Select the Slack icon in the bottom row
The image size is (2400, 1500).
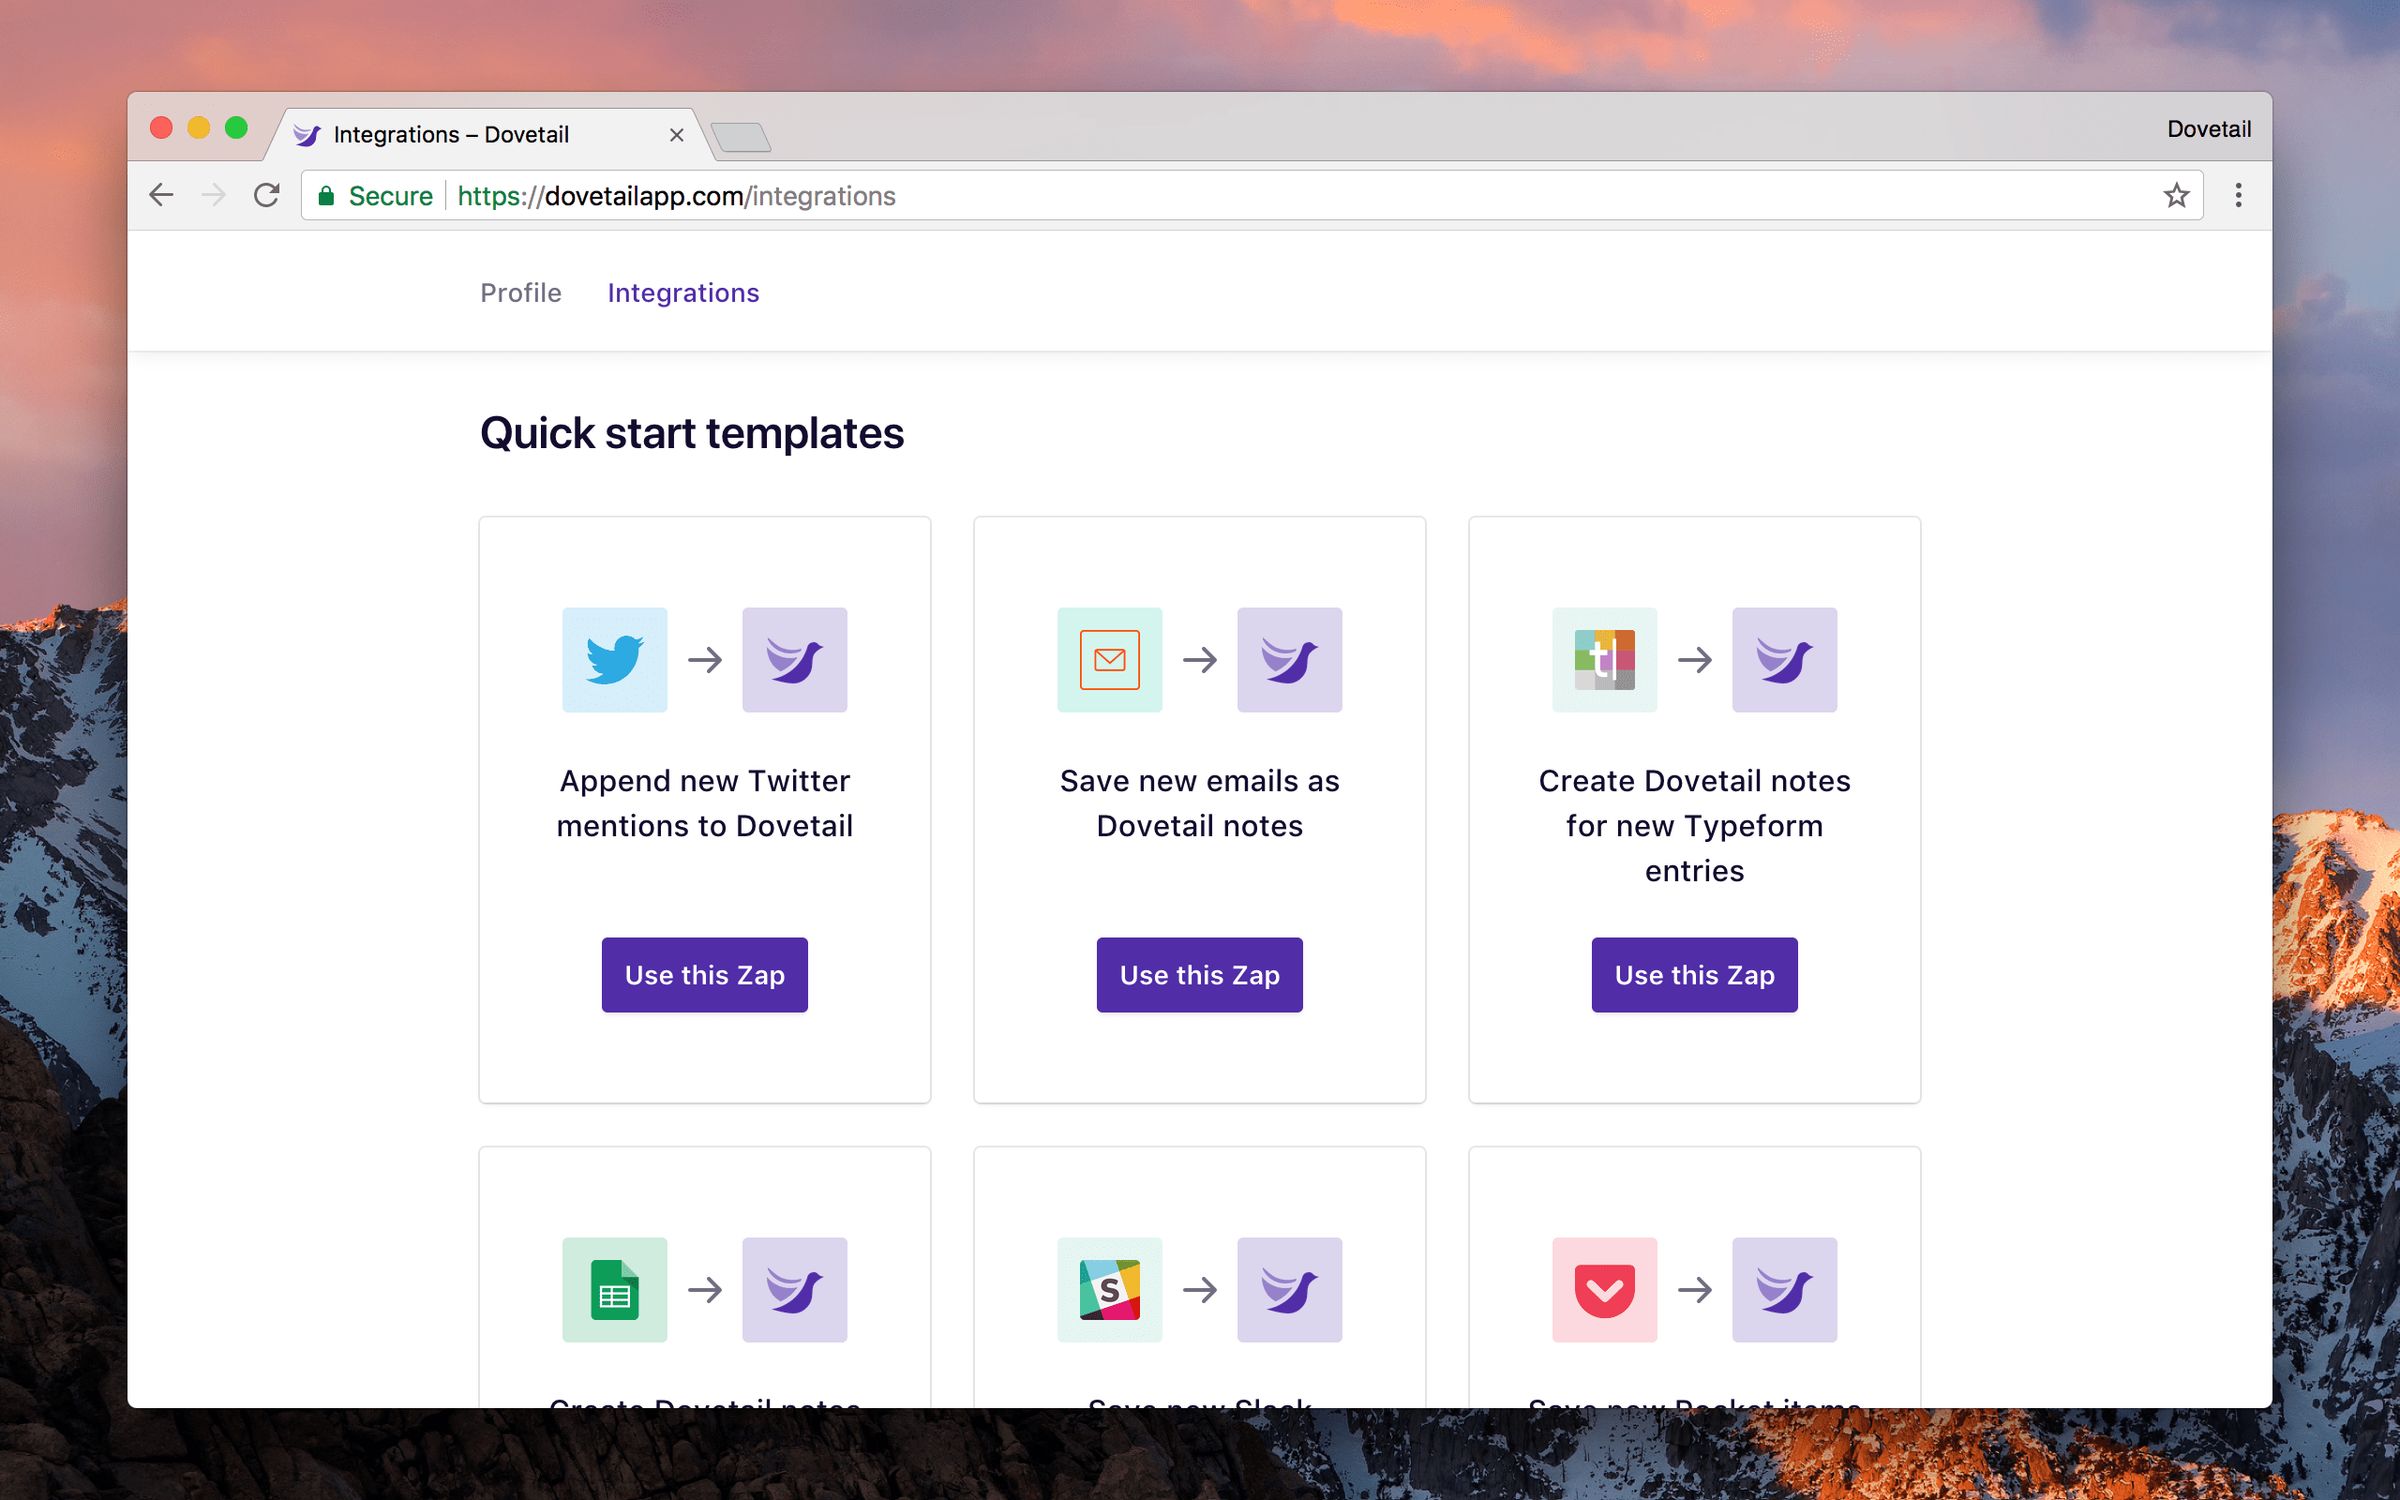click(x=1108, y=1290)
